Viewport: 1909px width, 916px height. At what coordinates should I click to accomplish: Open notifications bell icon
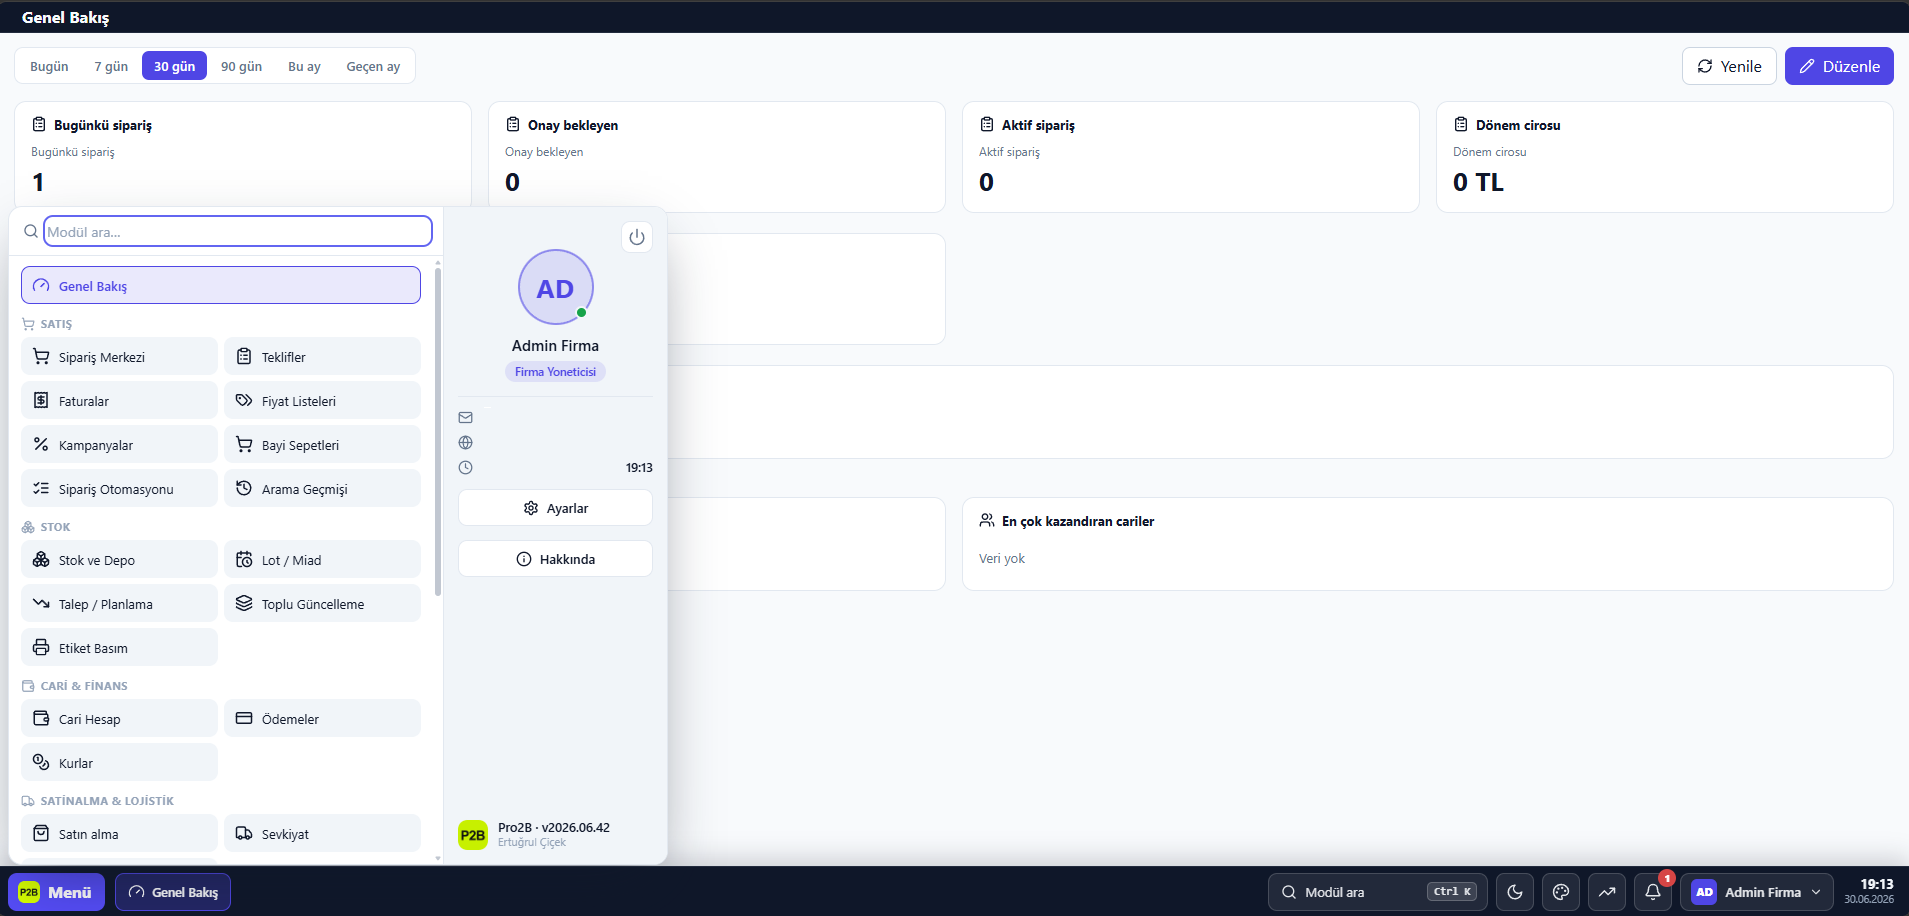[1653, 892]
